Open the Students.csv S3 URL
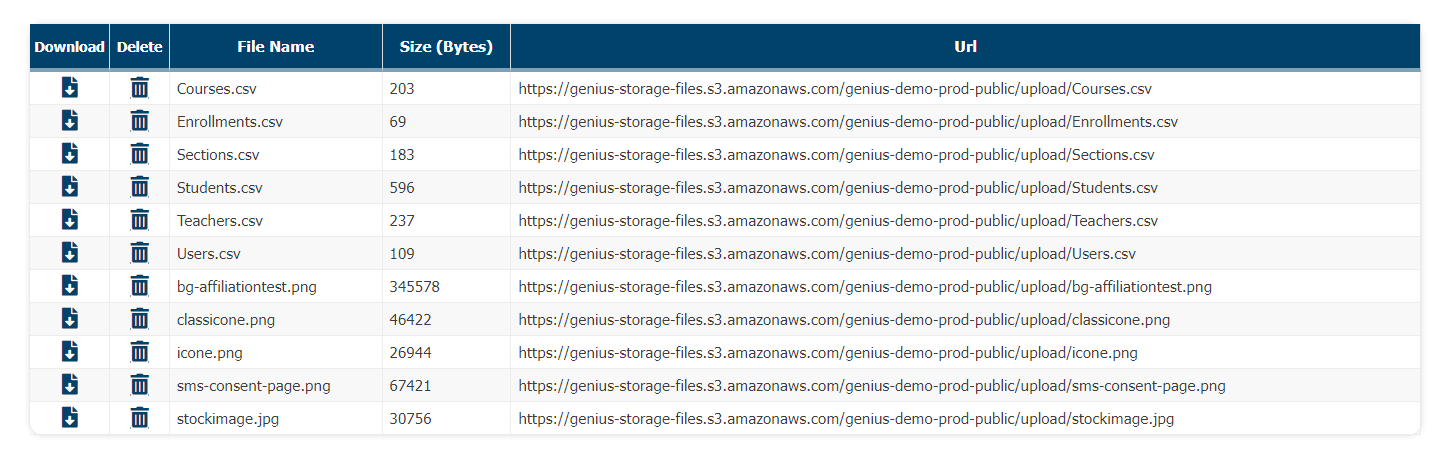The width and height of the screenshot is (1441, 459). click(837, 188)
